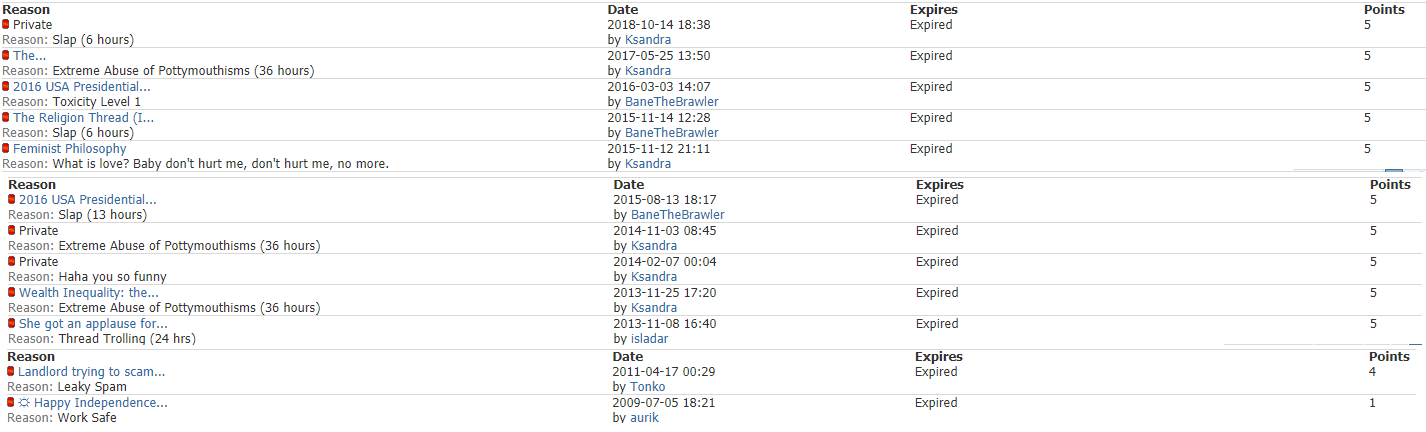
Task: Open Landlord trying to scam thread
Action: click(92, 372)
